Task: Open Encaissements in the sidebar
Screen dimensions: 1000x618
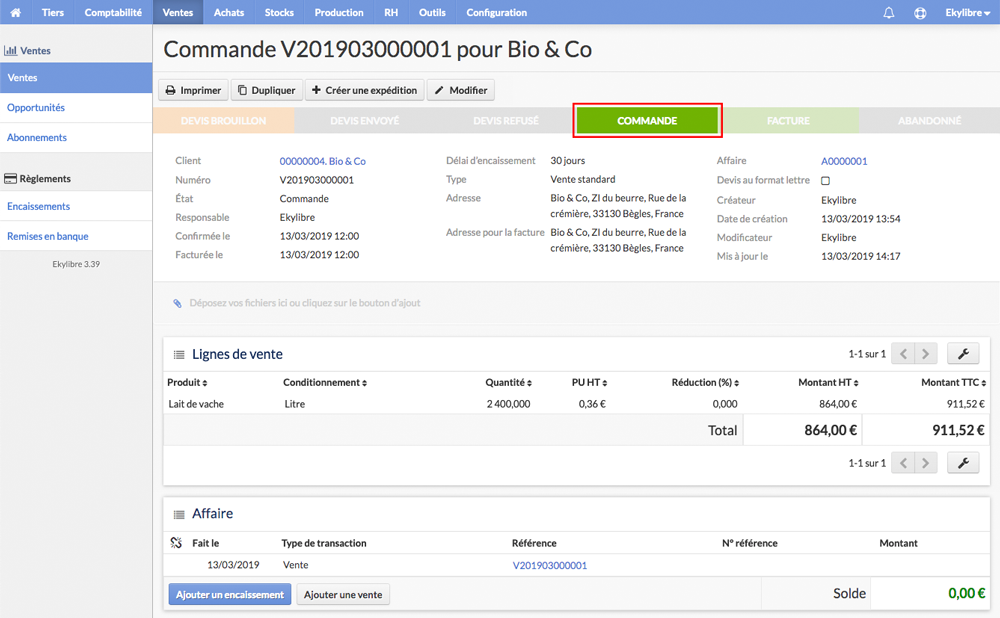Action: (76, 206)
